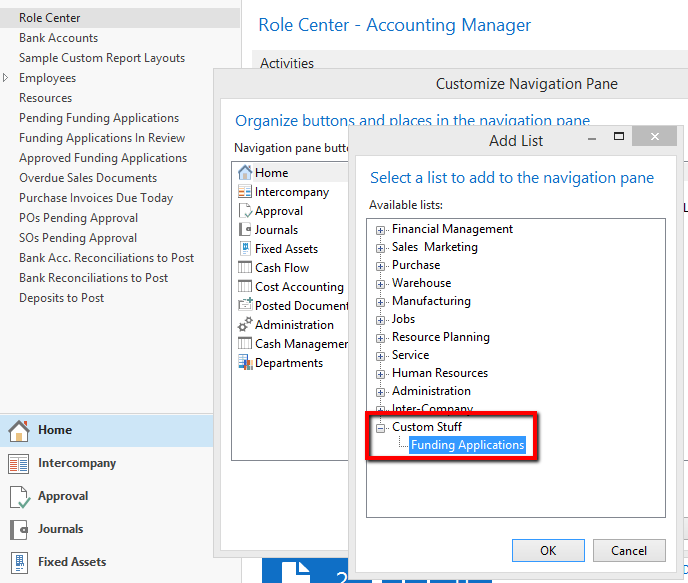Expand the Sales Marketing node
The image size is (688, 583).
380,248
